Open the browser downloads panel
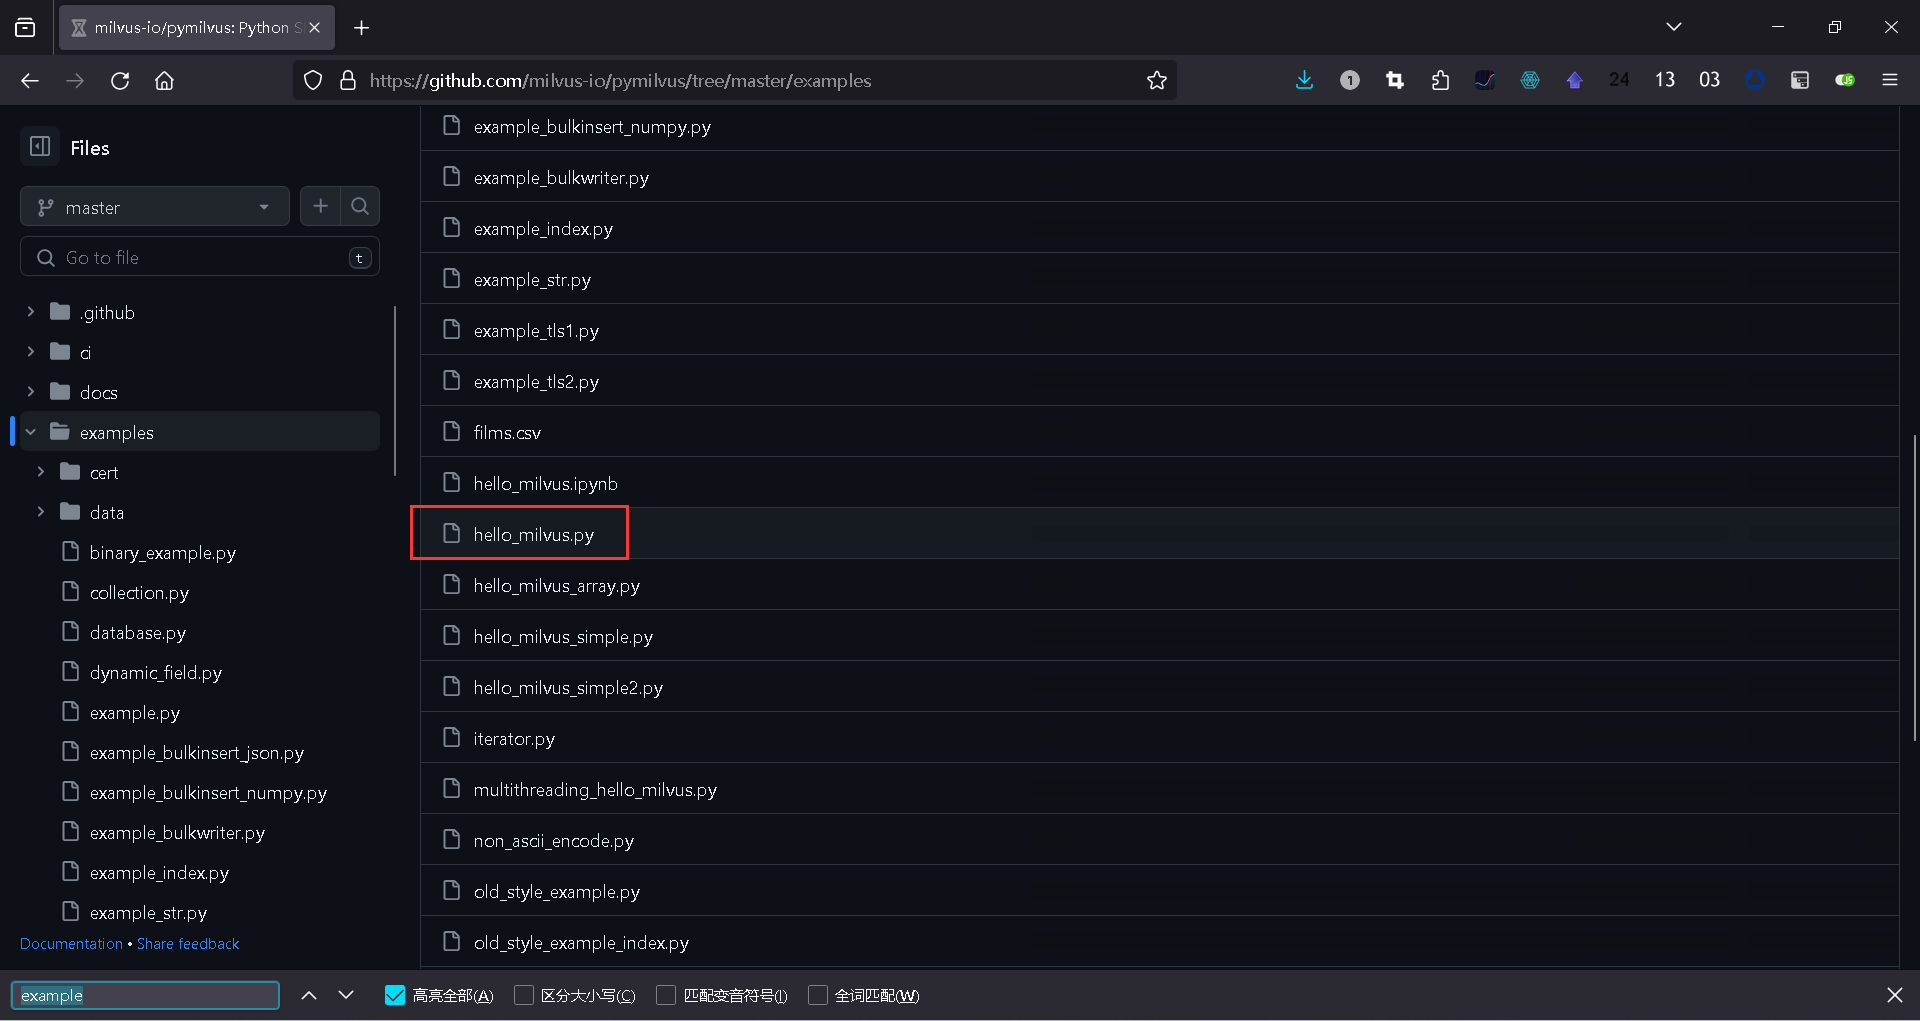The width and height of the screenshot is (1920, 1021). tap(1304, 81)
